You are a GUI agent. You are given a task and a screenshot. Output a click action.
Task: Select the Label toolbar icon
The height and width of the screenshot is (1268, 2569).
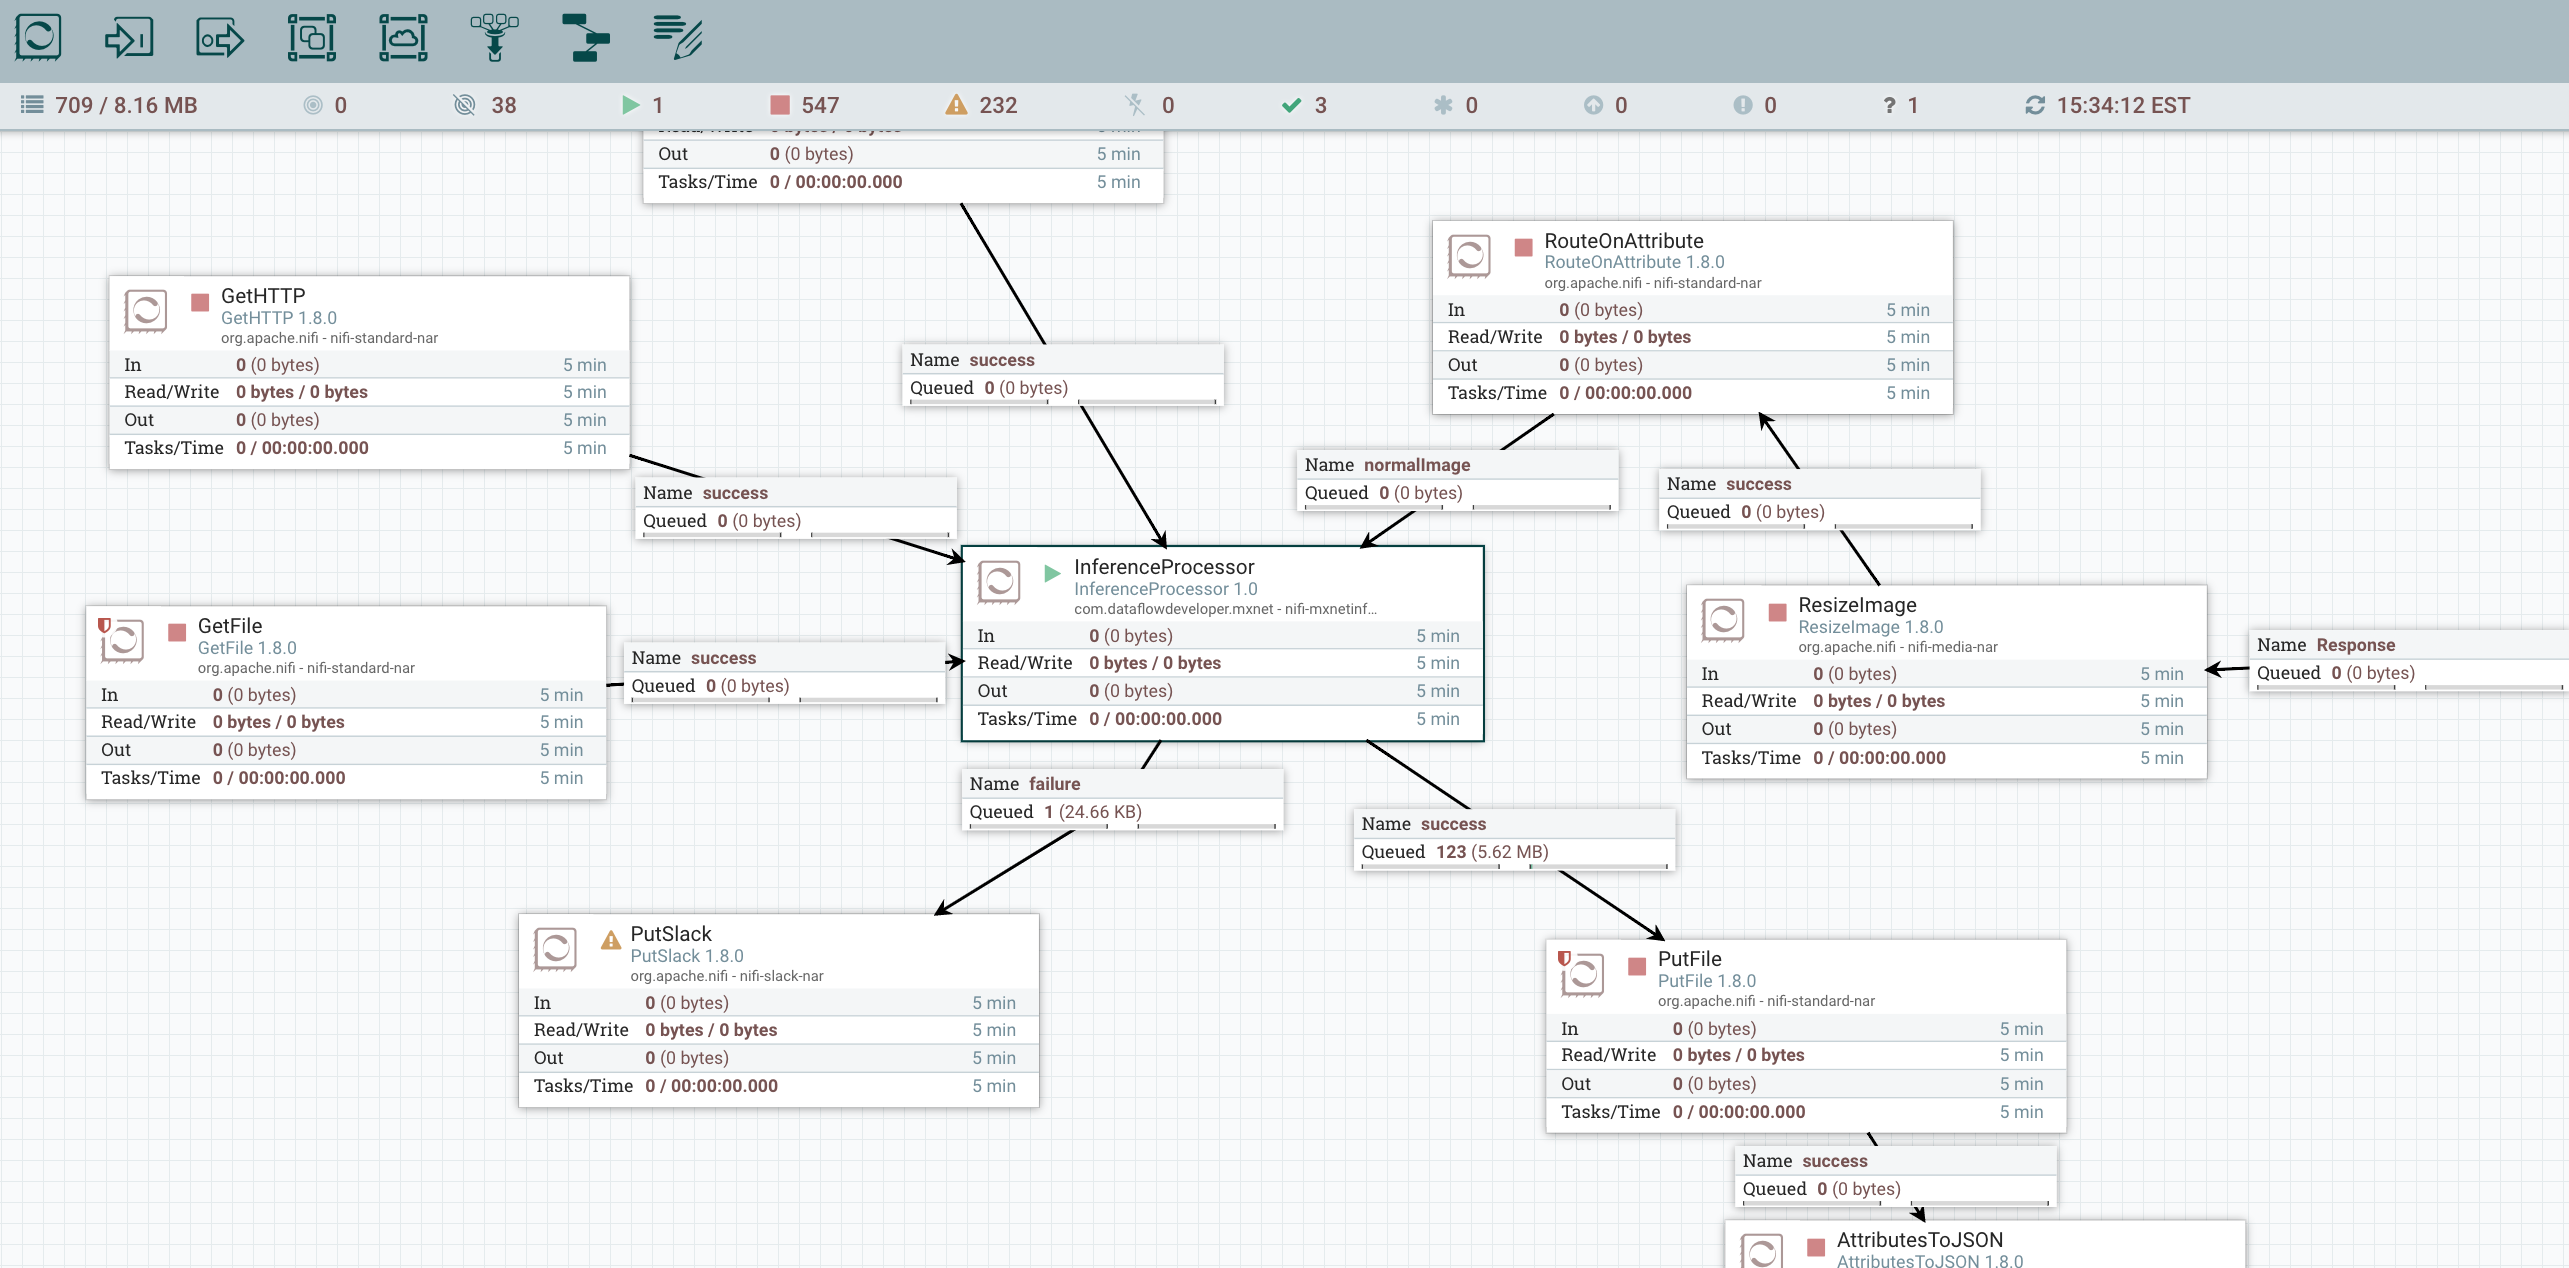(x=677, y=38)
